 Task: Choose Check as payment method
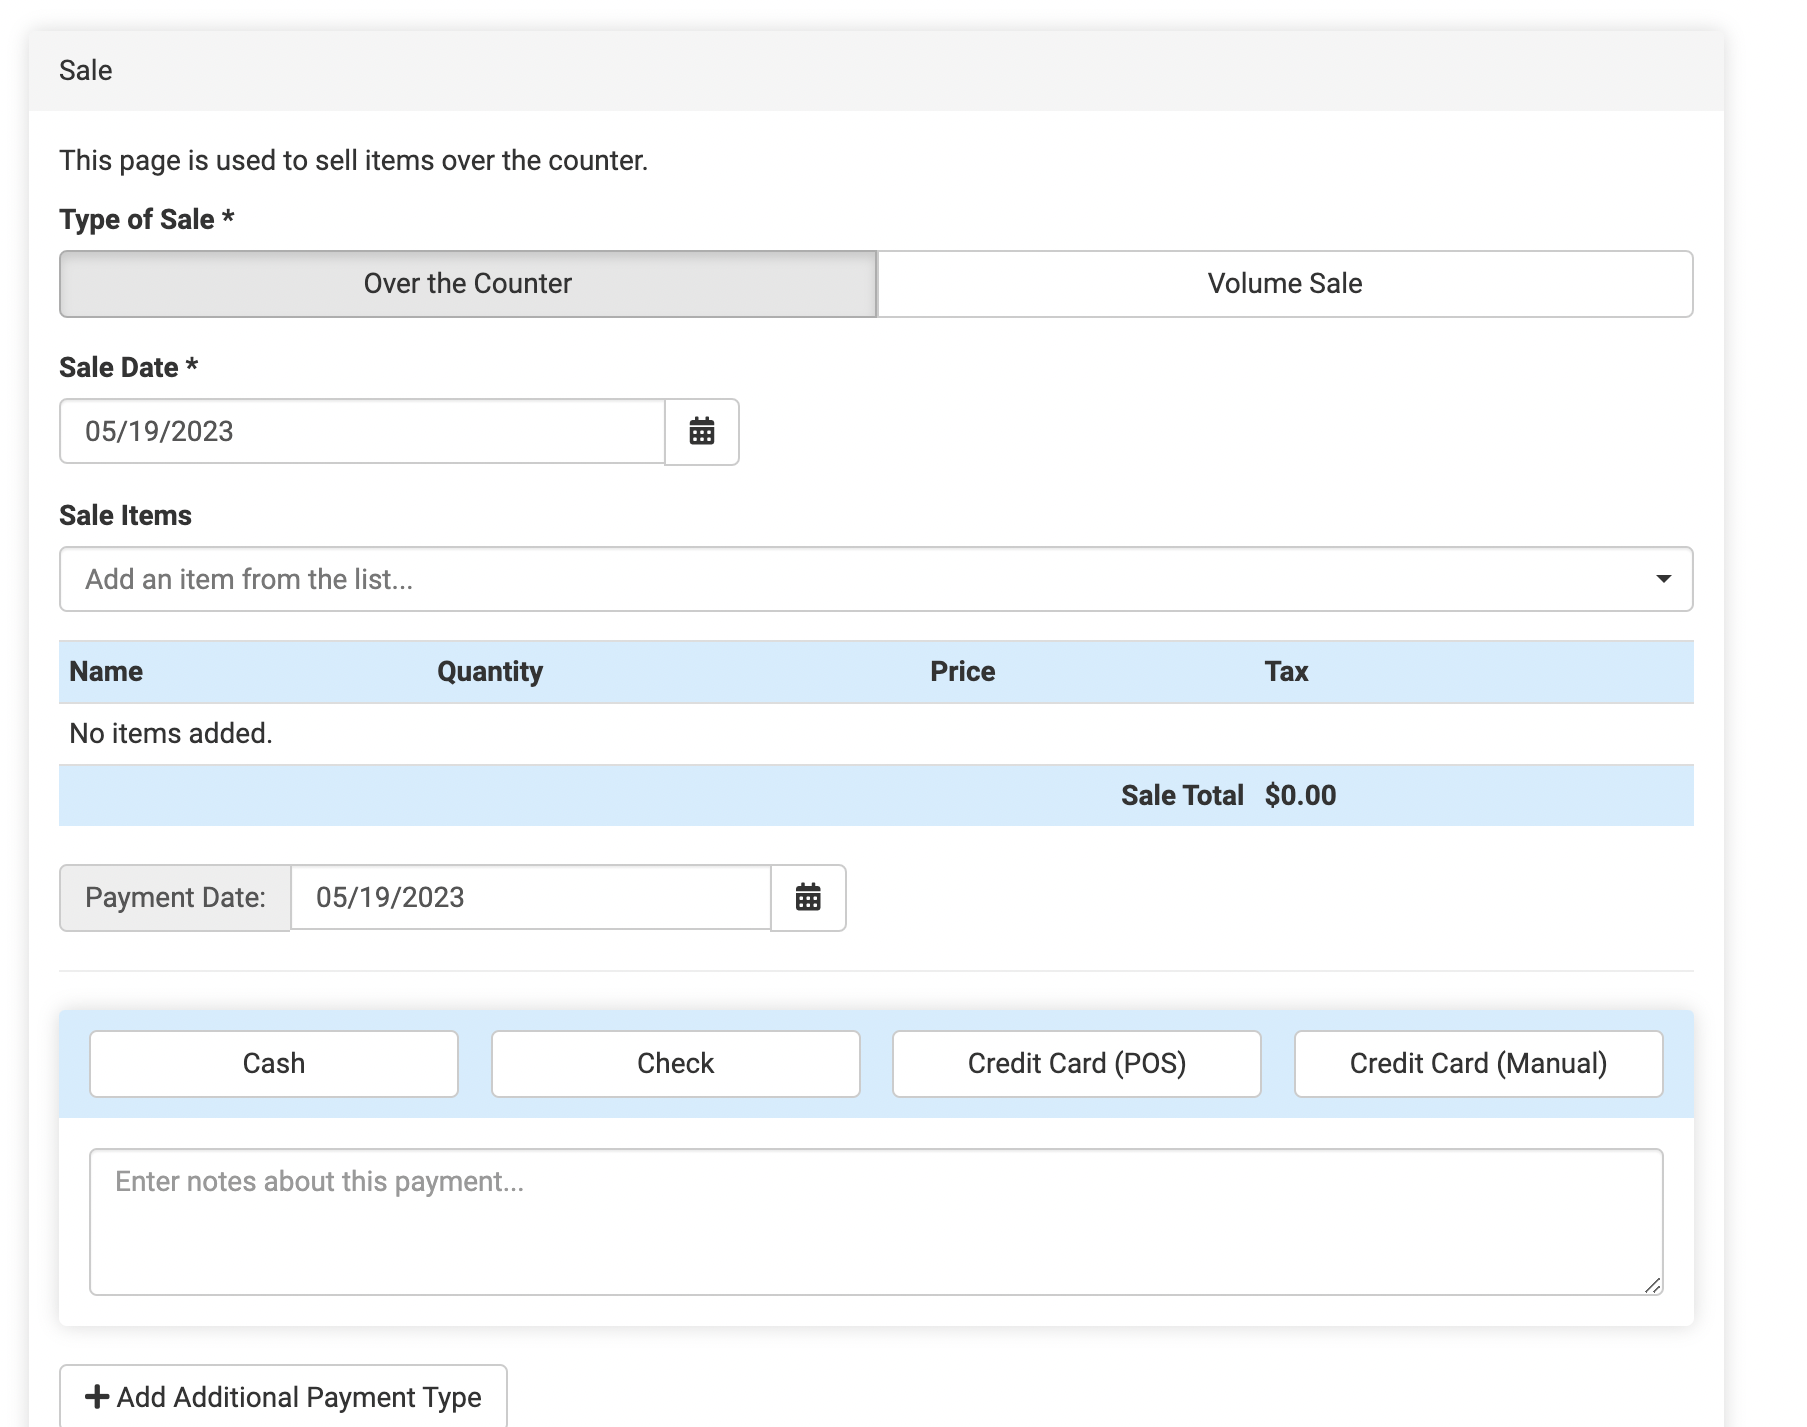pos(675,1064)
